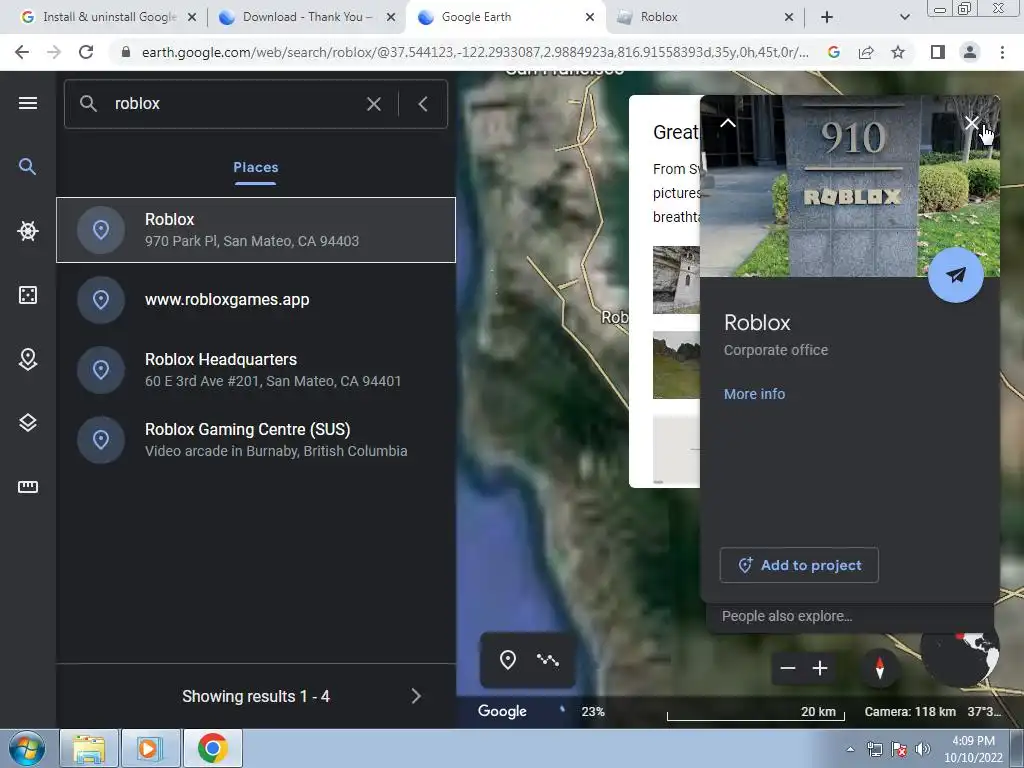1024x768 pixels.
Task: Open More info link for Roblox
Action: tap(754, 394)
